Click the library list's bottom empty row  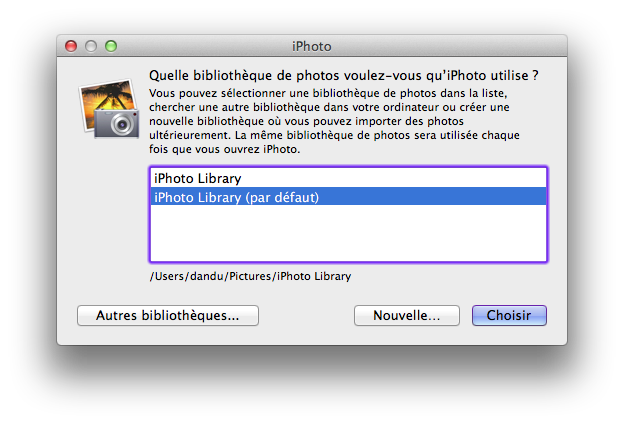click(348, 250)
